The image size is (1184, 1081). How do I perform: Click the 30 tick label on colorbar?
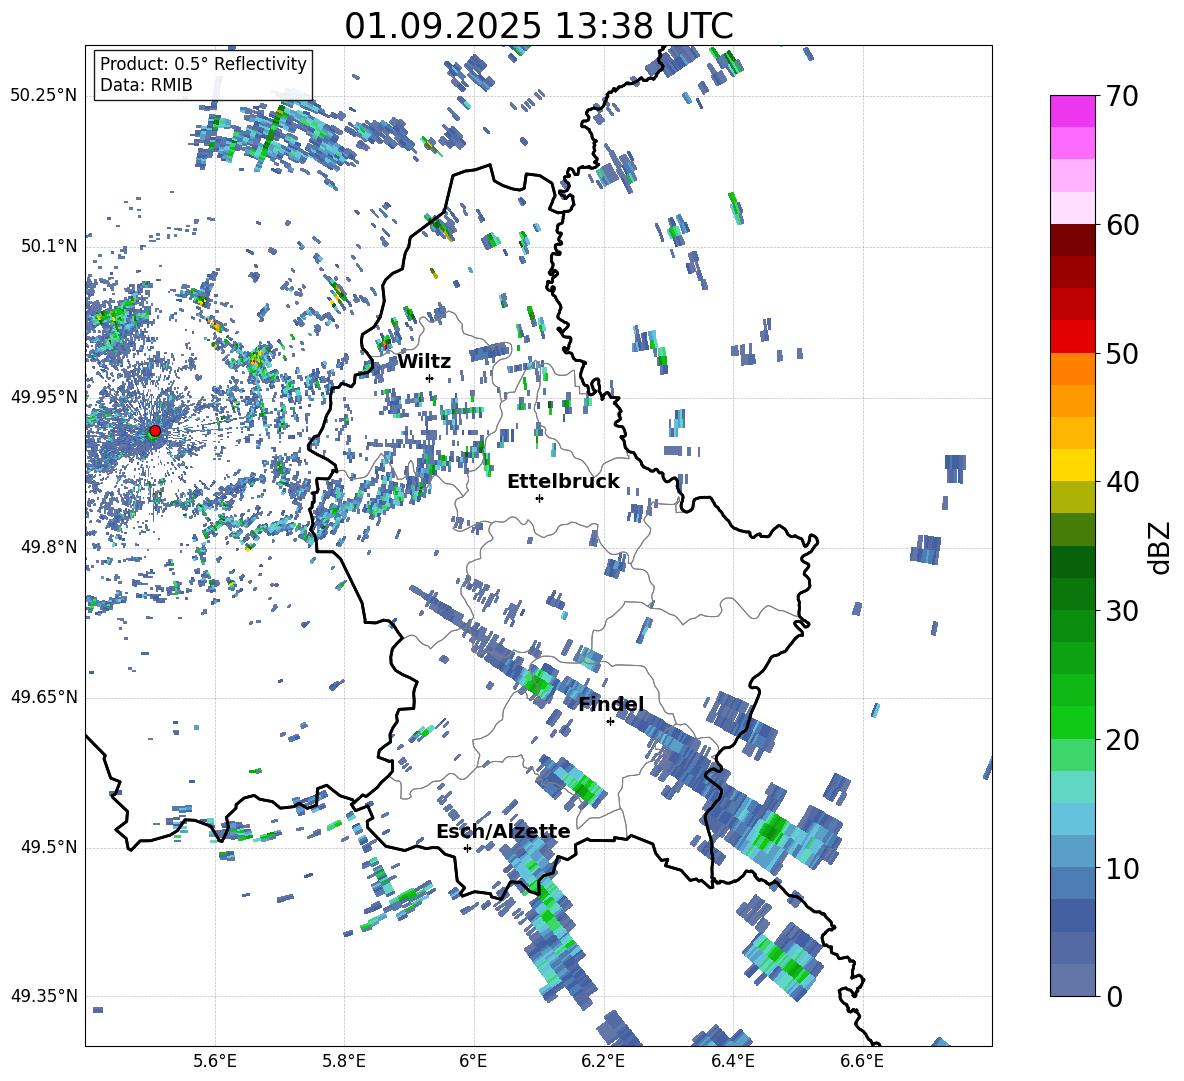1122,611
